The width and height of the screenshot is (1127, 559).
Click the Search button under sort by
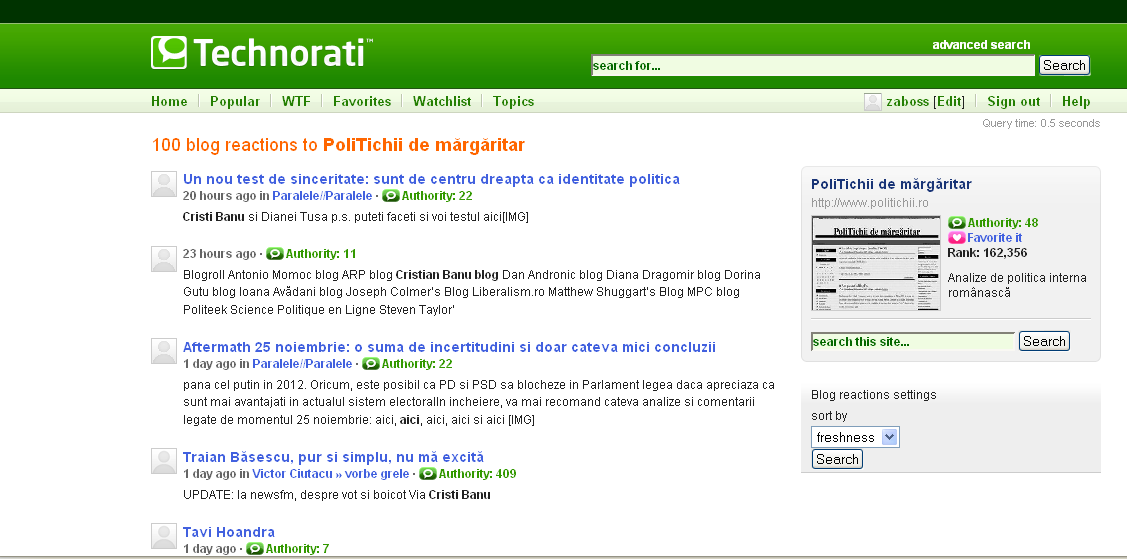[x=837, y=459]
